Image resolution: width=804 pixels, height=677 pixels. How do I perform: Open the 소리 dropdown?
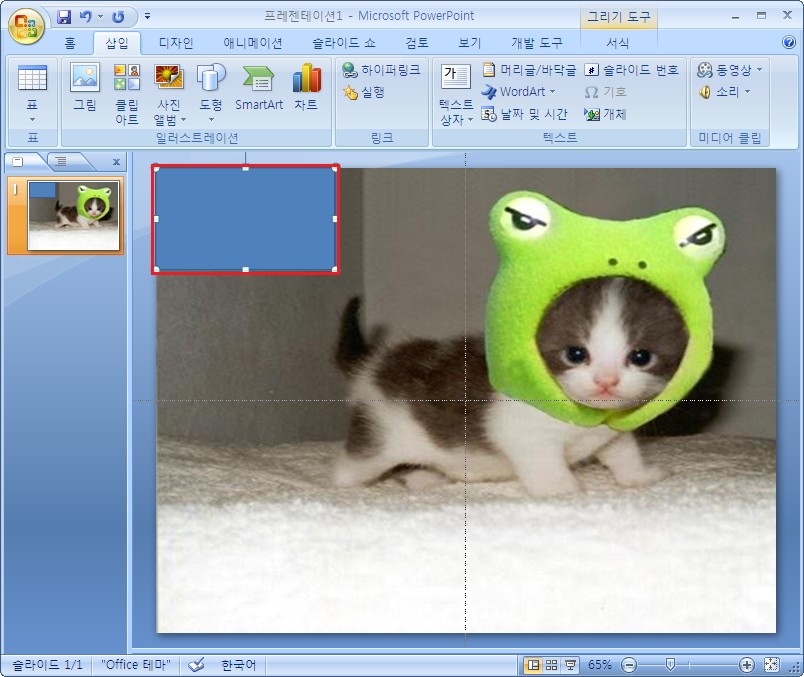pyautogui.click(x=724, y=92)
